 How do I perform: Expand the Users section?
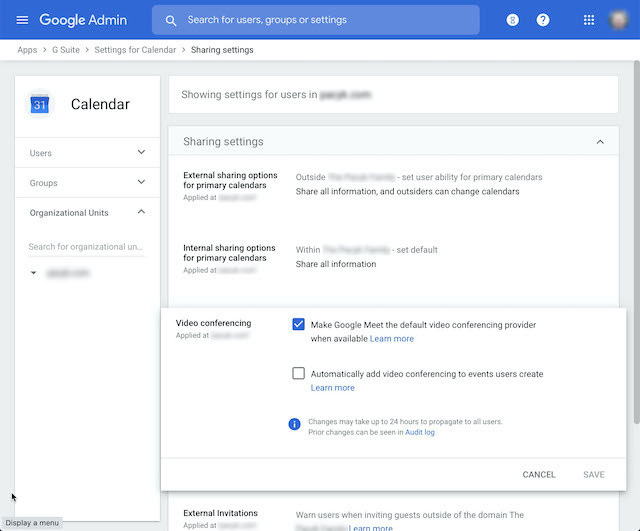(141, 152)
